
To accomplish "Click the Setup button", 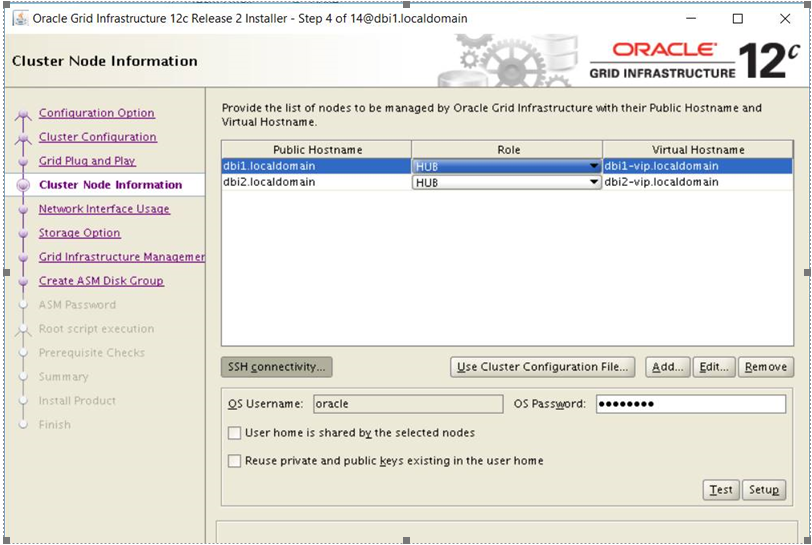I will click(764, 490).
